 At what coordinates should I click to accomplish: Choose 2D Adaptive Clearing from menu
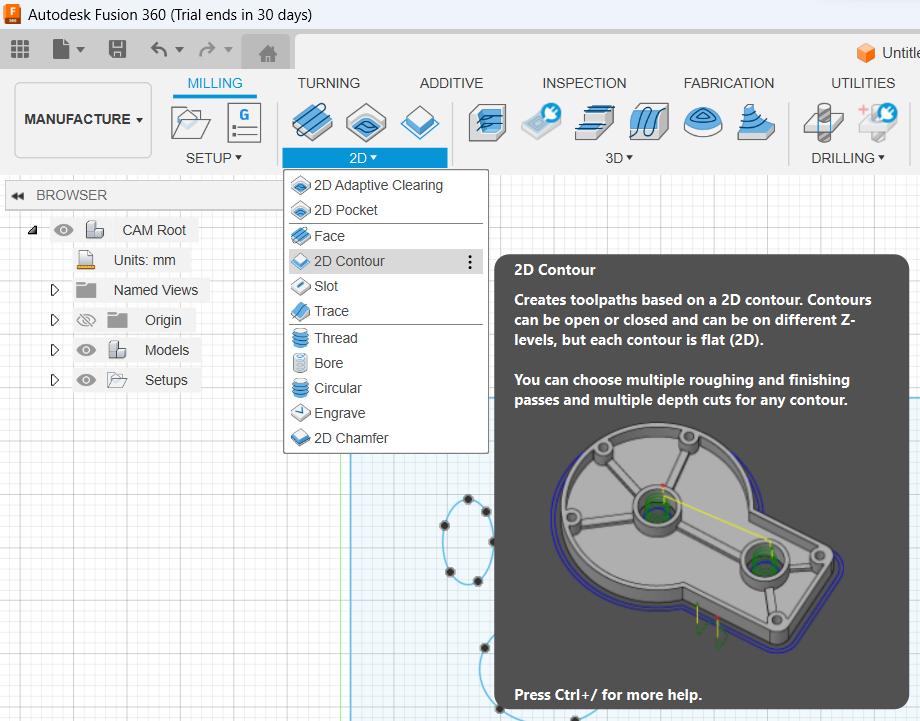click(x=385, y=185)
